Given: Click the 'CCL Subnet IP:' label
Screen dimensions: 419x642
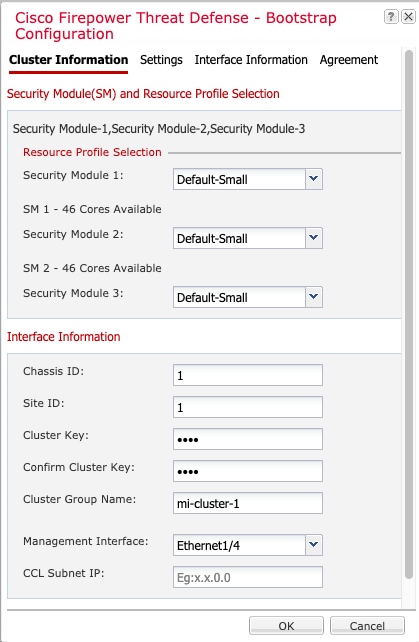Looking at the screenshot, I should click(63, 573).
